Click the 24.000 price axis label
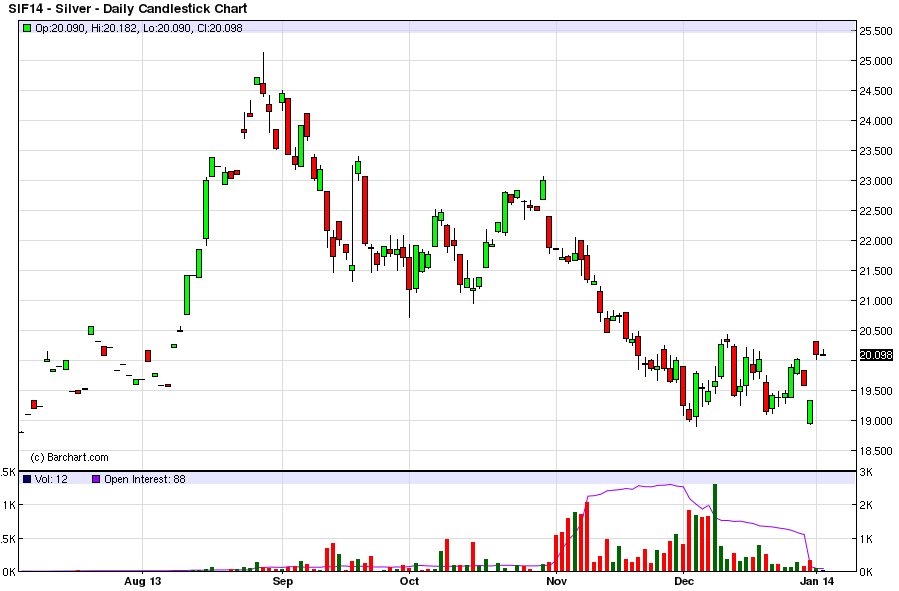The image size is (899, 591). coord(876,121)
